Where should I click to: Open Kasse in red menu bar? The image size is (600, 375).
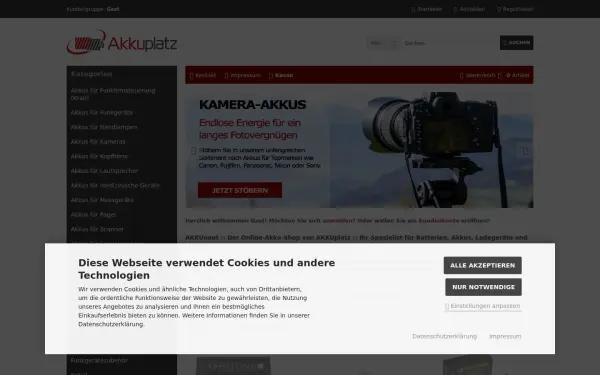pyautogui.click(x=281, y=75)
